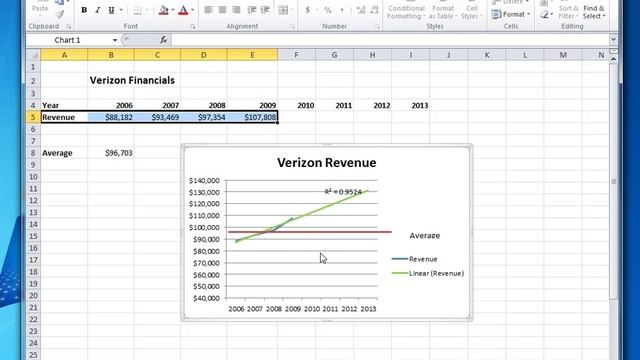Screen dimensions: 640x360
Task: Click the Select All corner button
Action: click(x=33, y=55)
